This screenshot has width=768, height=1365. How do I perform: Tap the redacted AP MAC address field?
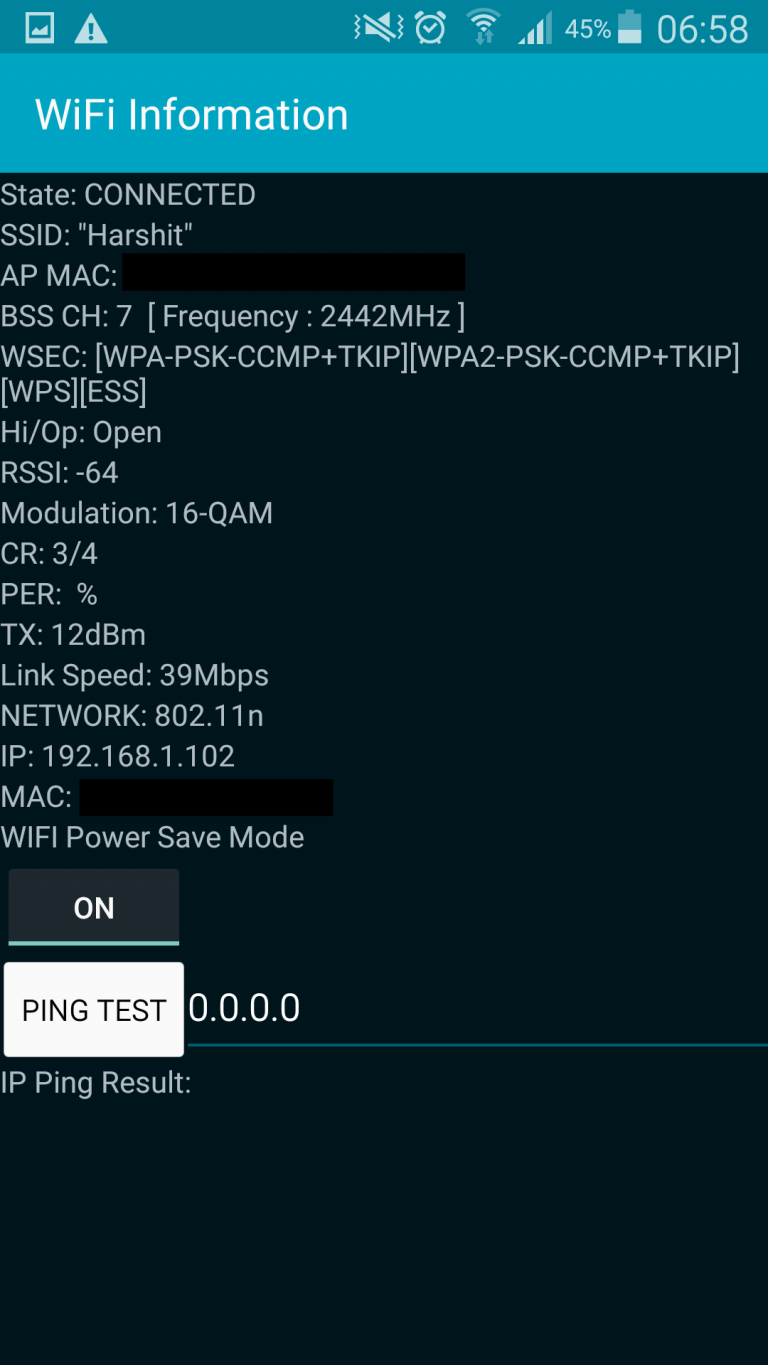pos(293,272)
